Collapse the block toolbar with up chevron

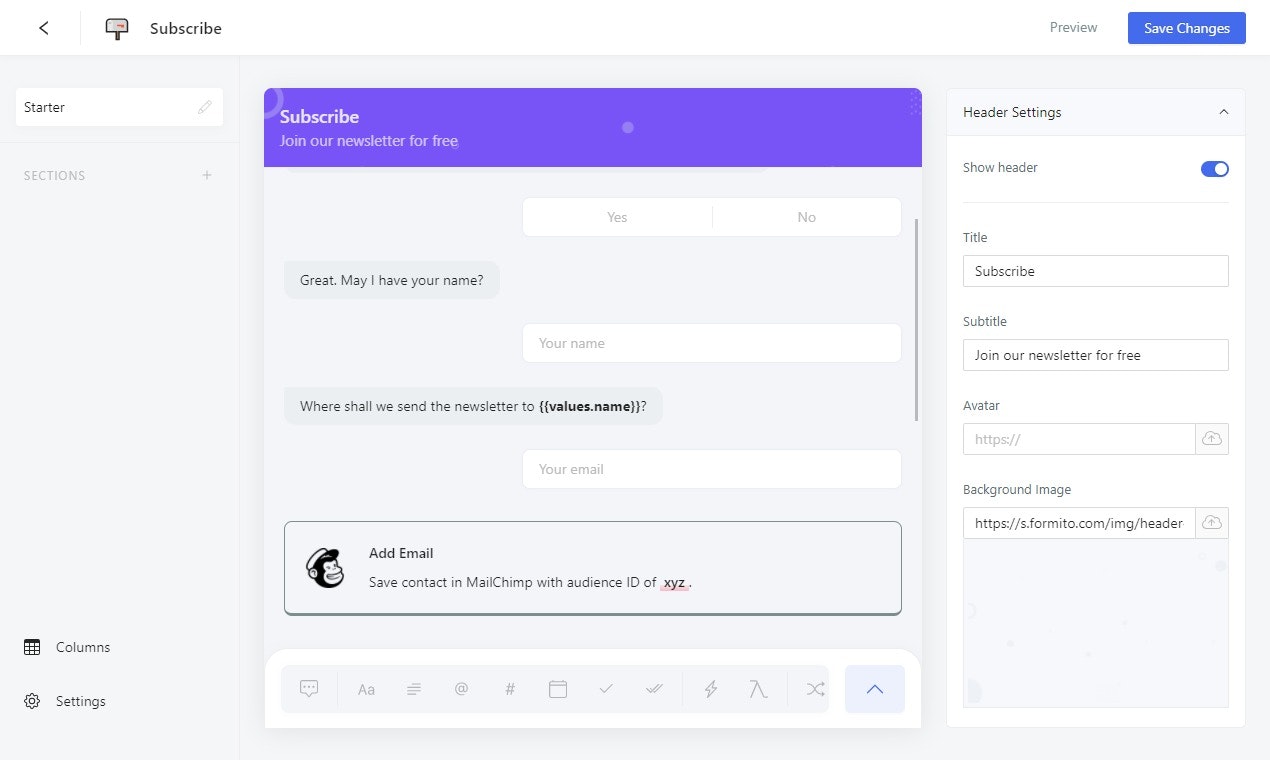(875, 689)
